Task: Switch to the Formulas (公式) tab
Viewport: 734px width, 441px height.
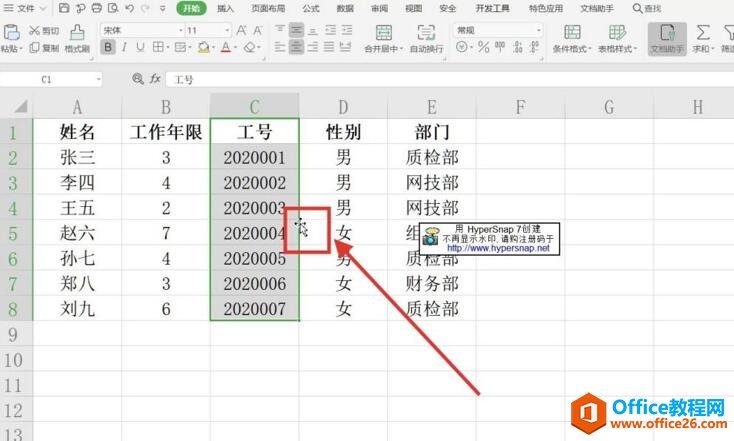Action: click(x=311, y=8)
